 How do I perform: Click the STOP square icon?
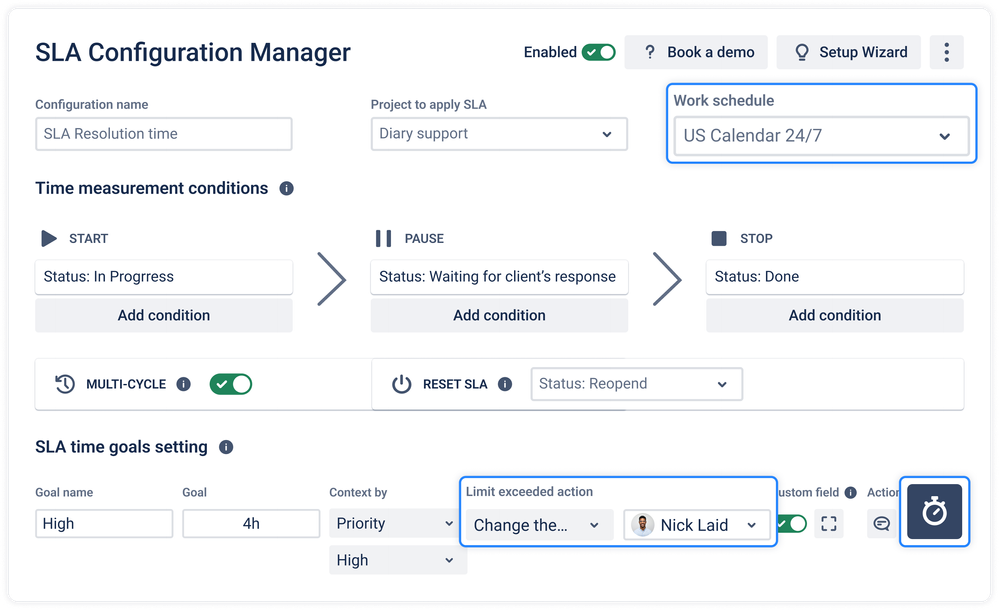point(719,238)
